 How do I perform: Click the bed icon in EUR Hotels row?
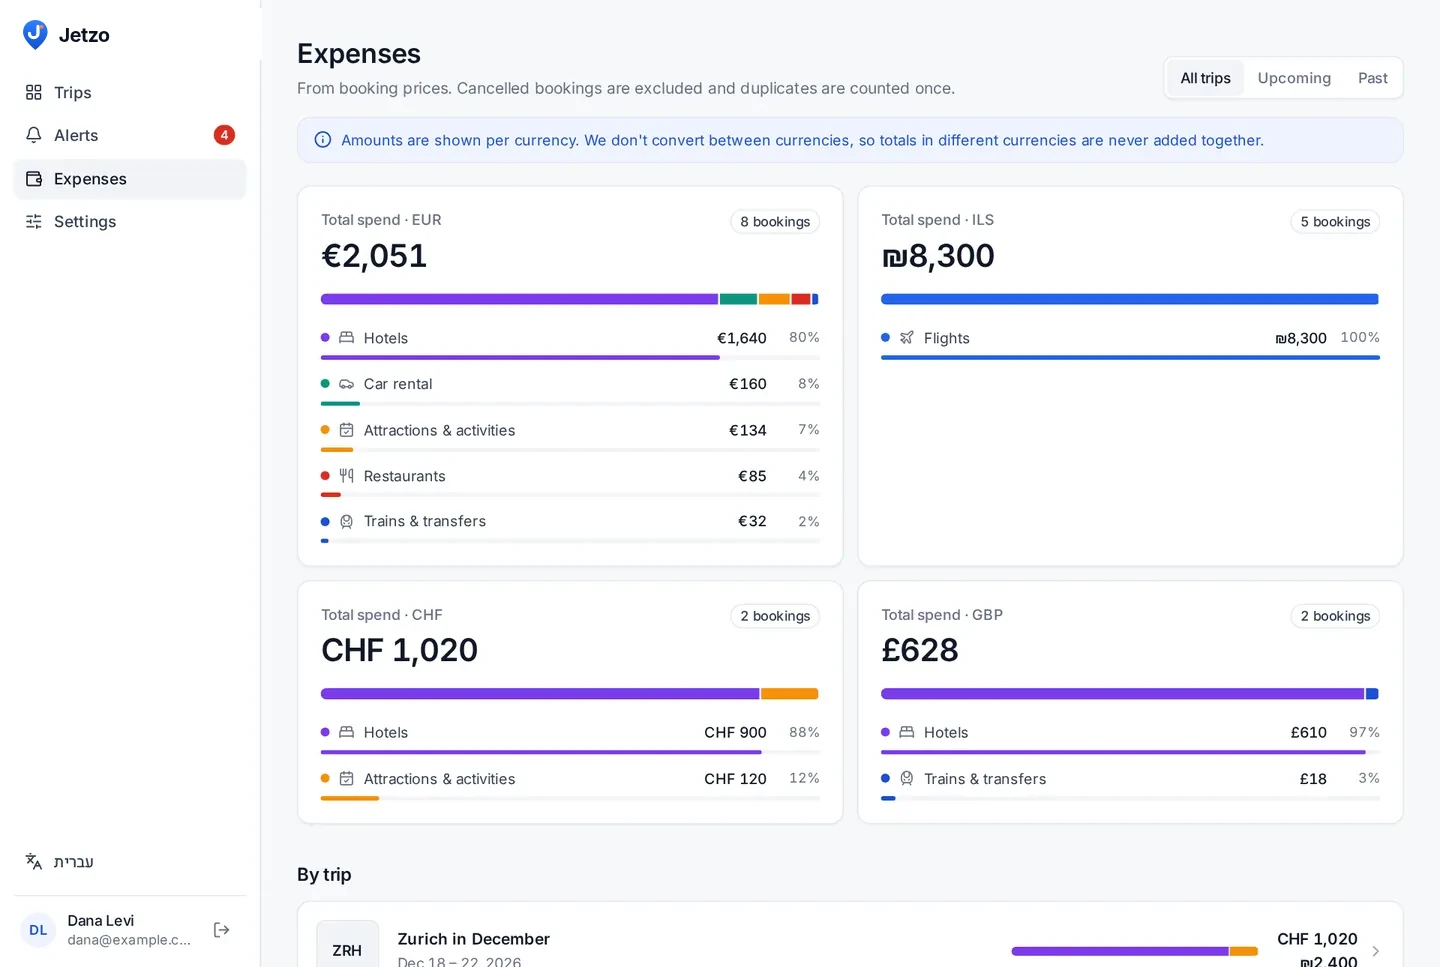[x=346, y=338]
